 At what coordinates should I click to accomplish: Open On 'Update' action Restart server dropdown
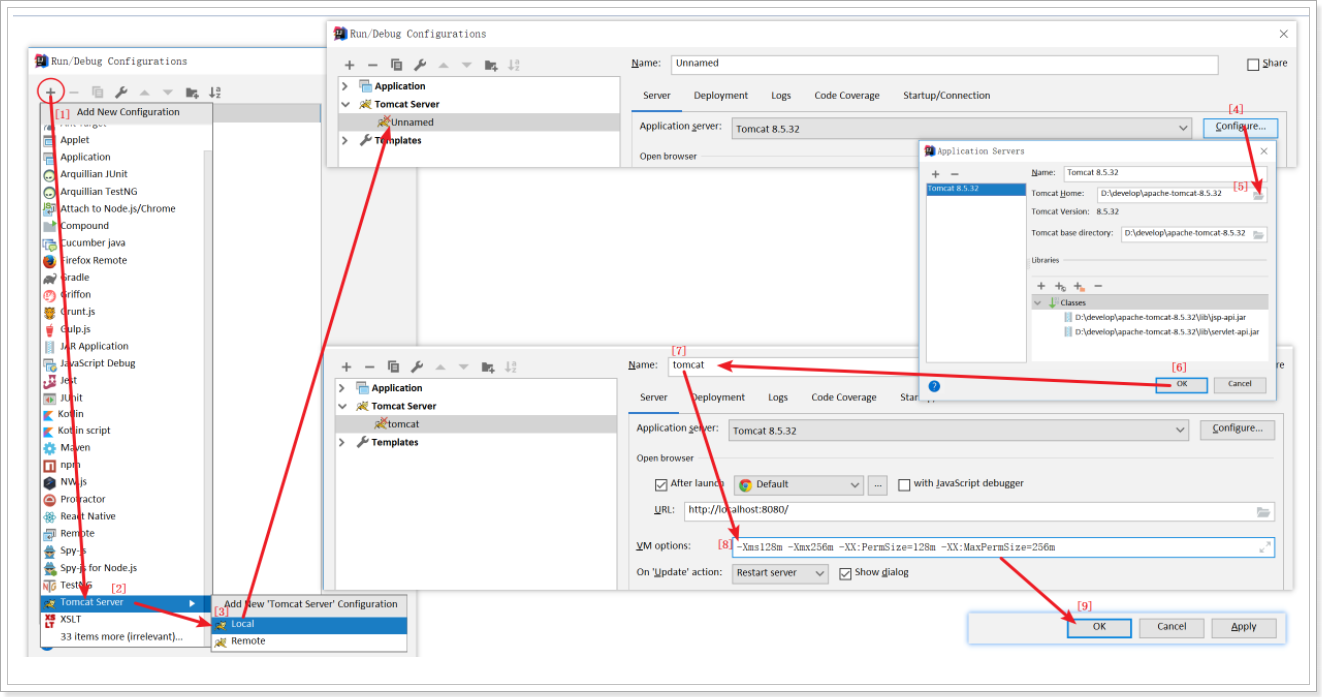click(x=780, y=573)
